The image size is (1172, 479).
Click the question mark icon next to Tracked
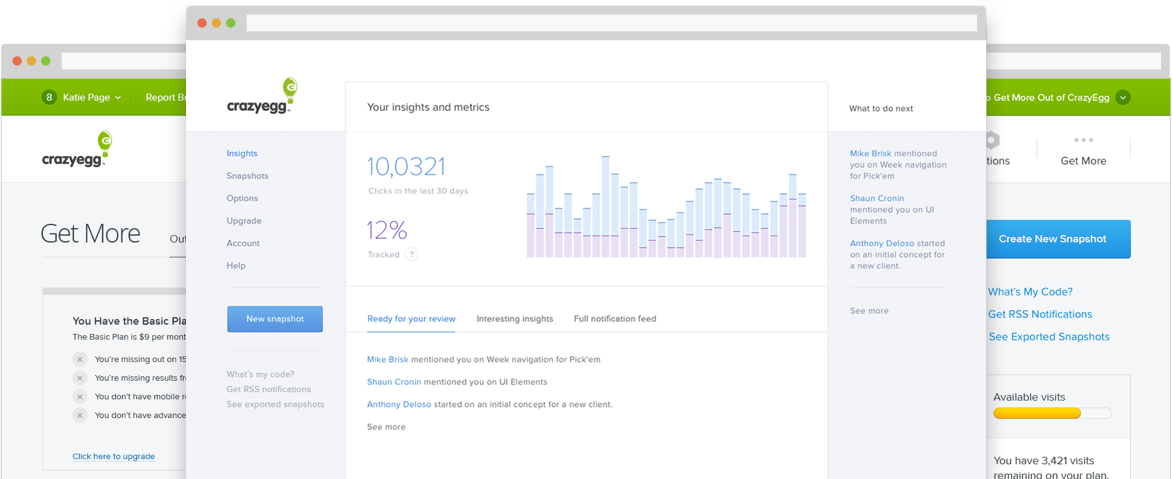(x=411, y=254)
